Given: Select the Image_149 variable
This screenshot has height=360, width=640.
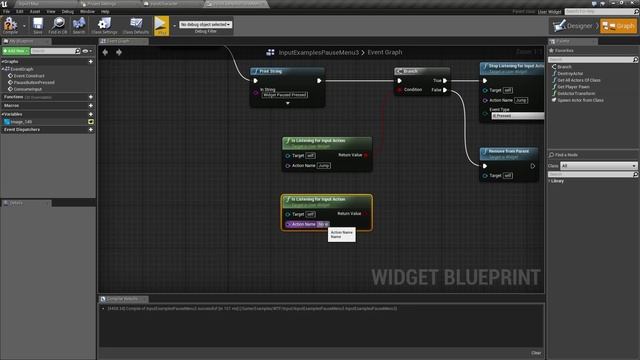Looking at the screenshot, I should pyautogui.click(x=21, y=122).
